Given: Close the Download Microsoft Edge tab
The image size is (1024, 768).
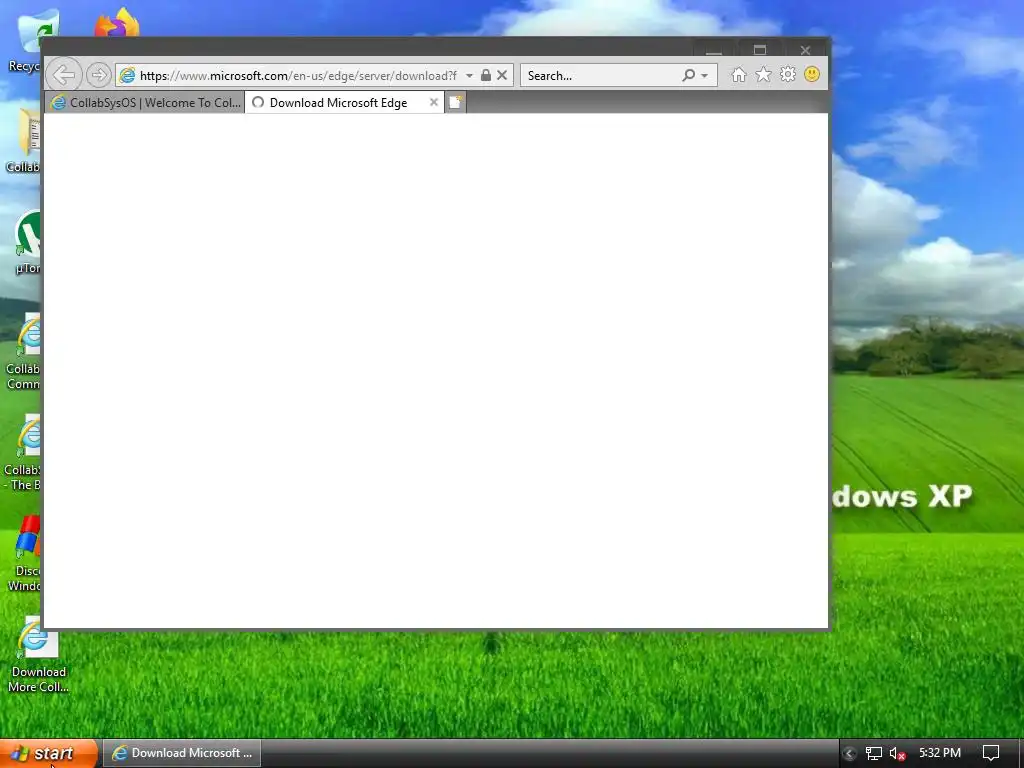Looking at the screenshot, I should tap(434, 103).
